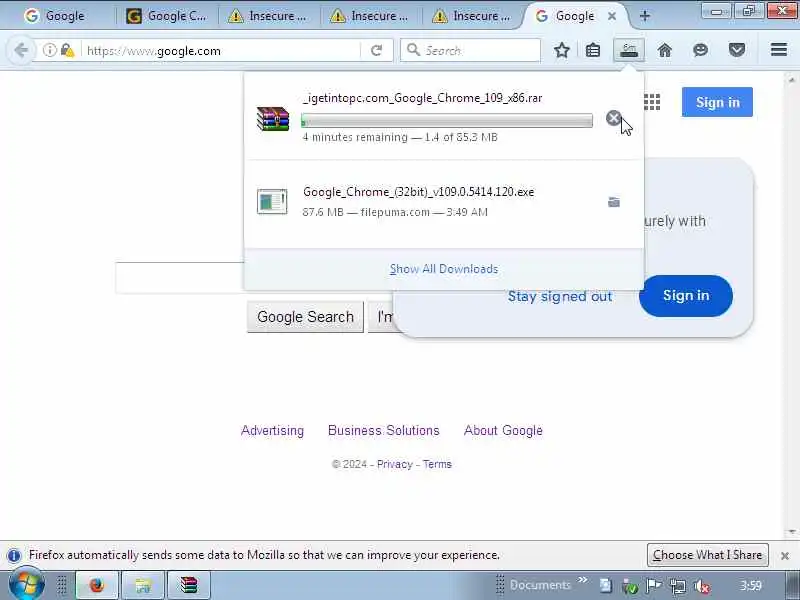Open the Terms link
Image resolution: width=800 pixels, height=600 pixels.
click(x=437, y=464)
